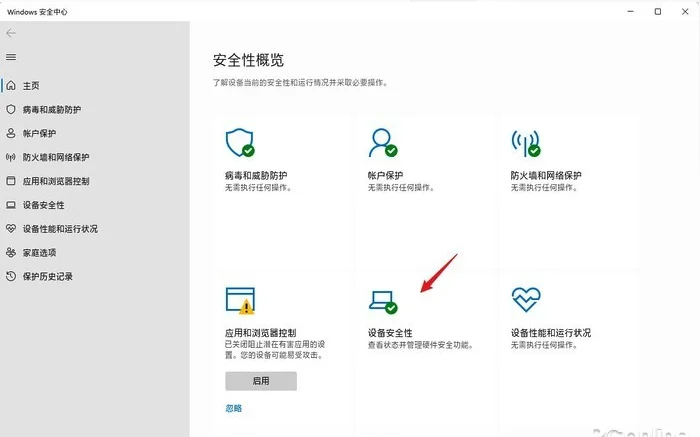Click the large laptop icon of 设备安全性 card
700x437 pixels.
coord(383,302)
